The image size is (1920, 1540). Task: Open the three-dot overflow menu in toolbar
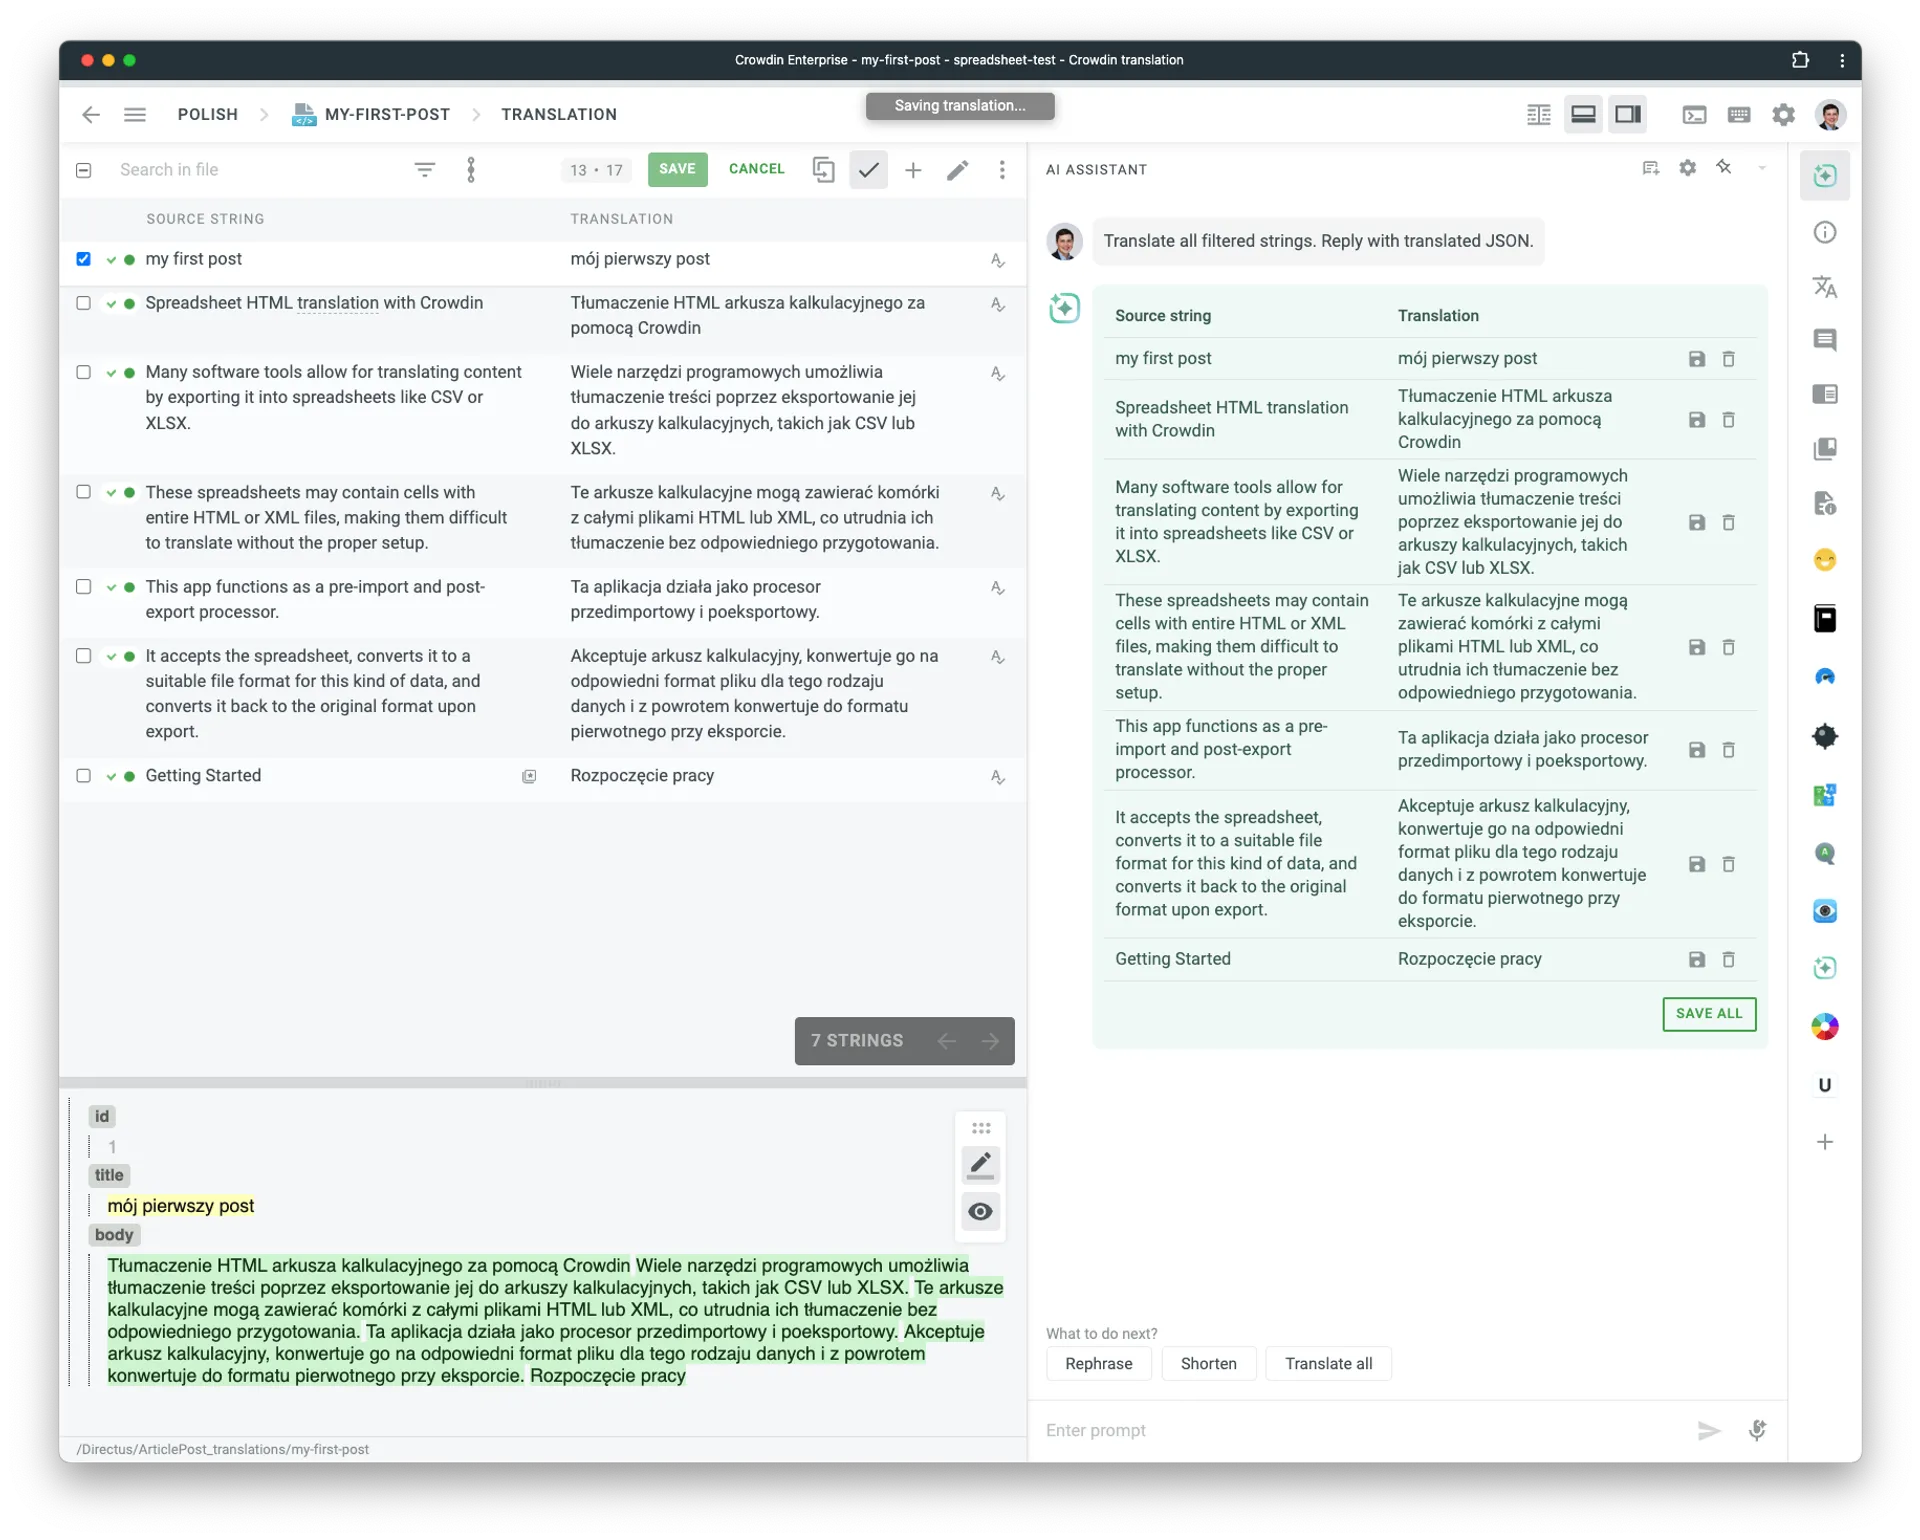[1003, 170]
